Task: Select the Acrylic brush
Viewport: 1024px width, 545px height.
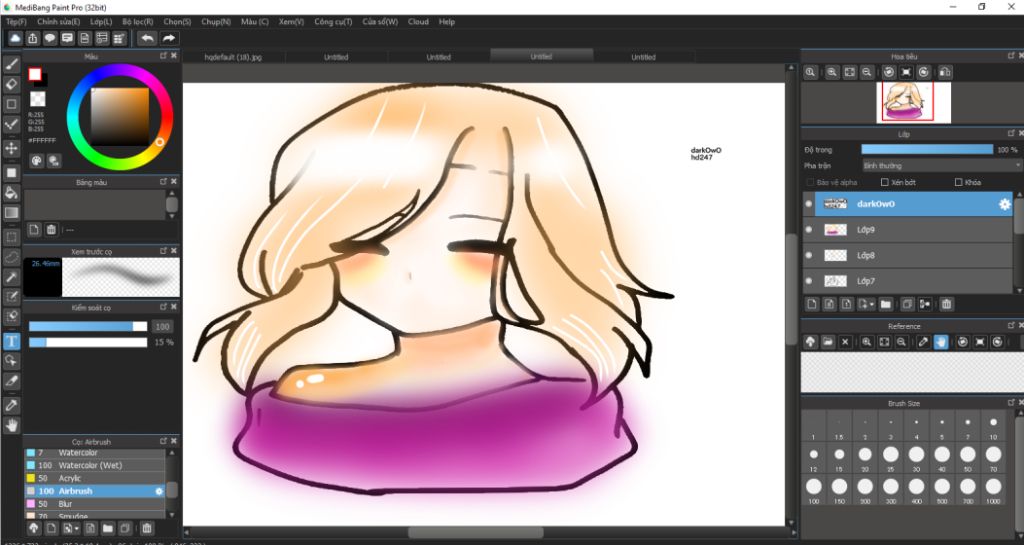Action: tap(95, 478)
